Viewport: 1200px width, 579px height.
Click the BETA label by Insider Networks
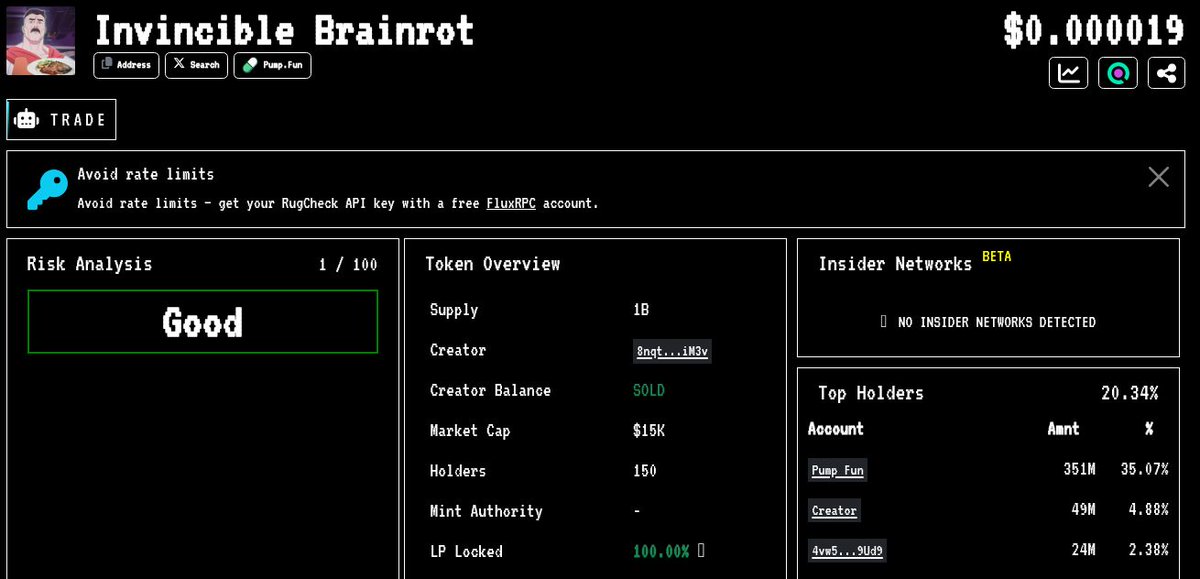point(996,256)
